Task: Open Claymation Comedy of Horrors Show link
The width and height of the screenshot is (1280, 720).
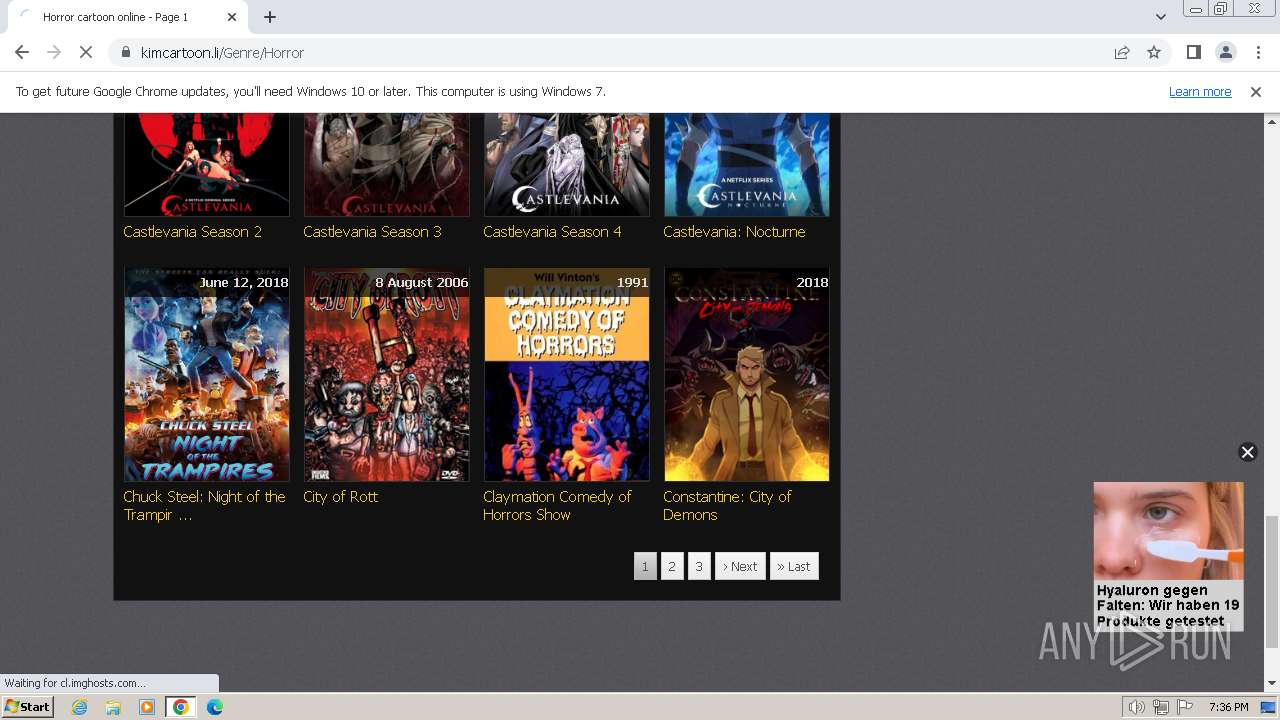Action: tap(557, 505)
